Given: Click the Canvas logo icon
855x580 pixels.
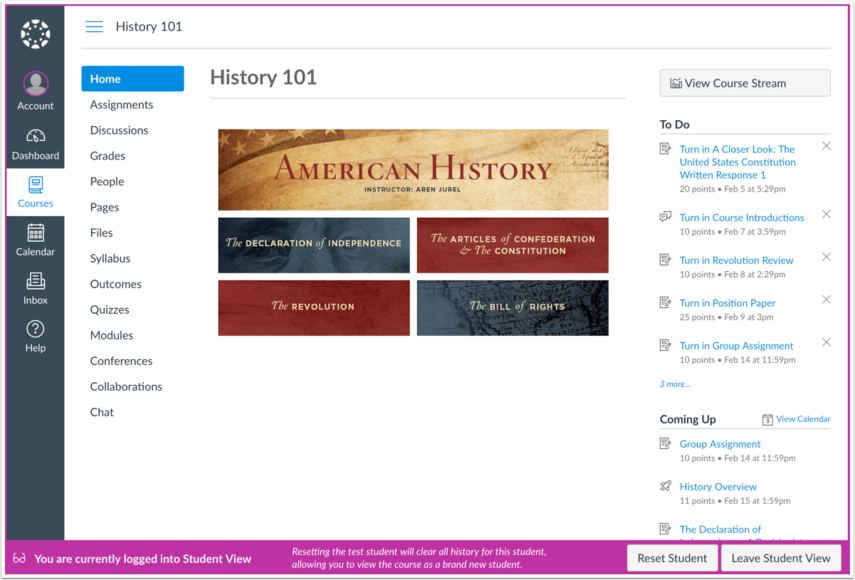Looking at the screenshot, I should [35, 34].
